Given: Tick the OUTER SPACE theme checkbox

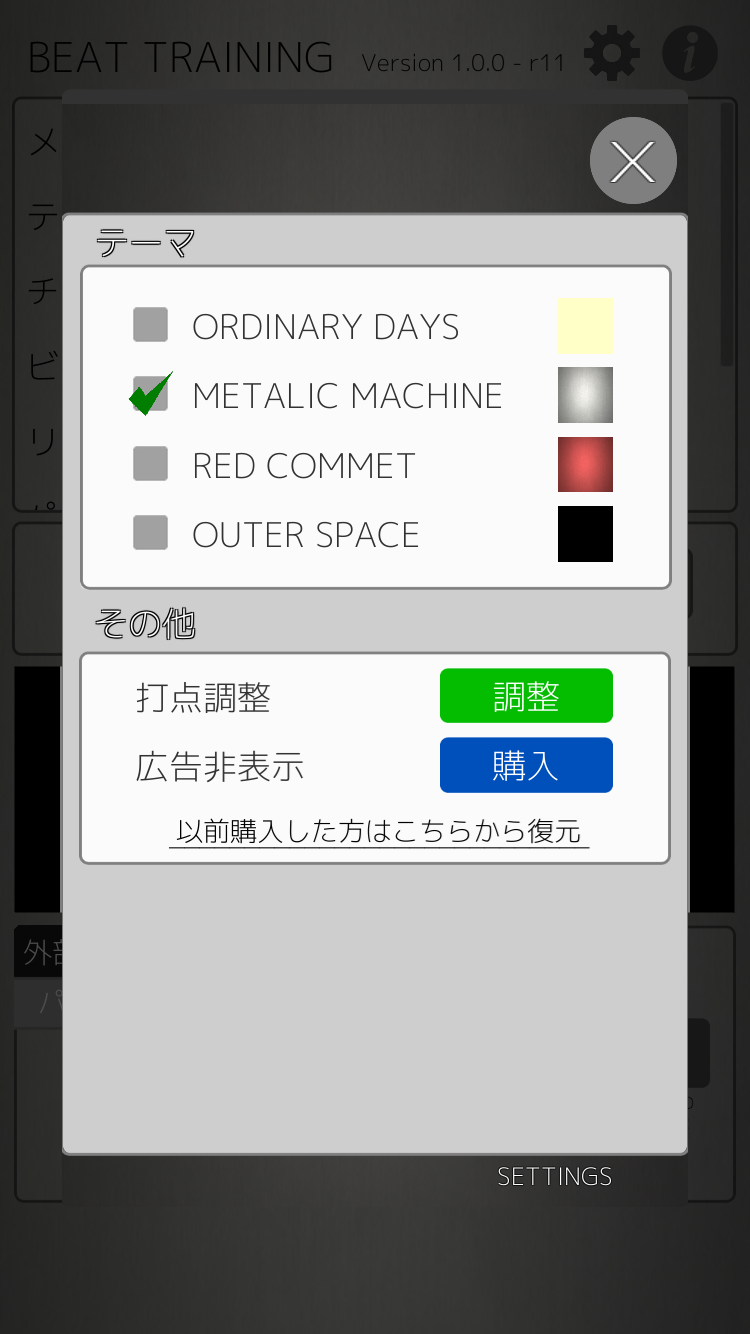Looking at the screenshot, I should tap(151, 533).
